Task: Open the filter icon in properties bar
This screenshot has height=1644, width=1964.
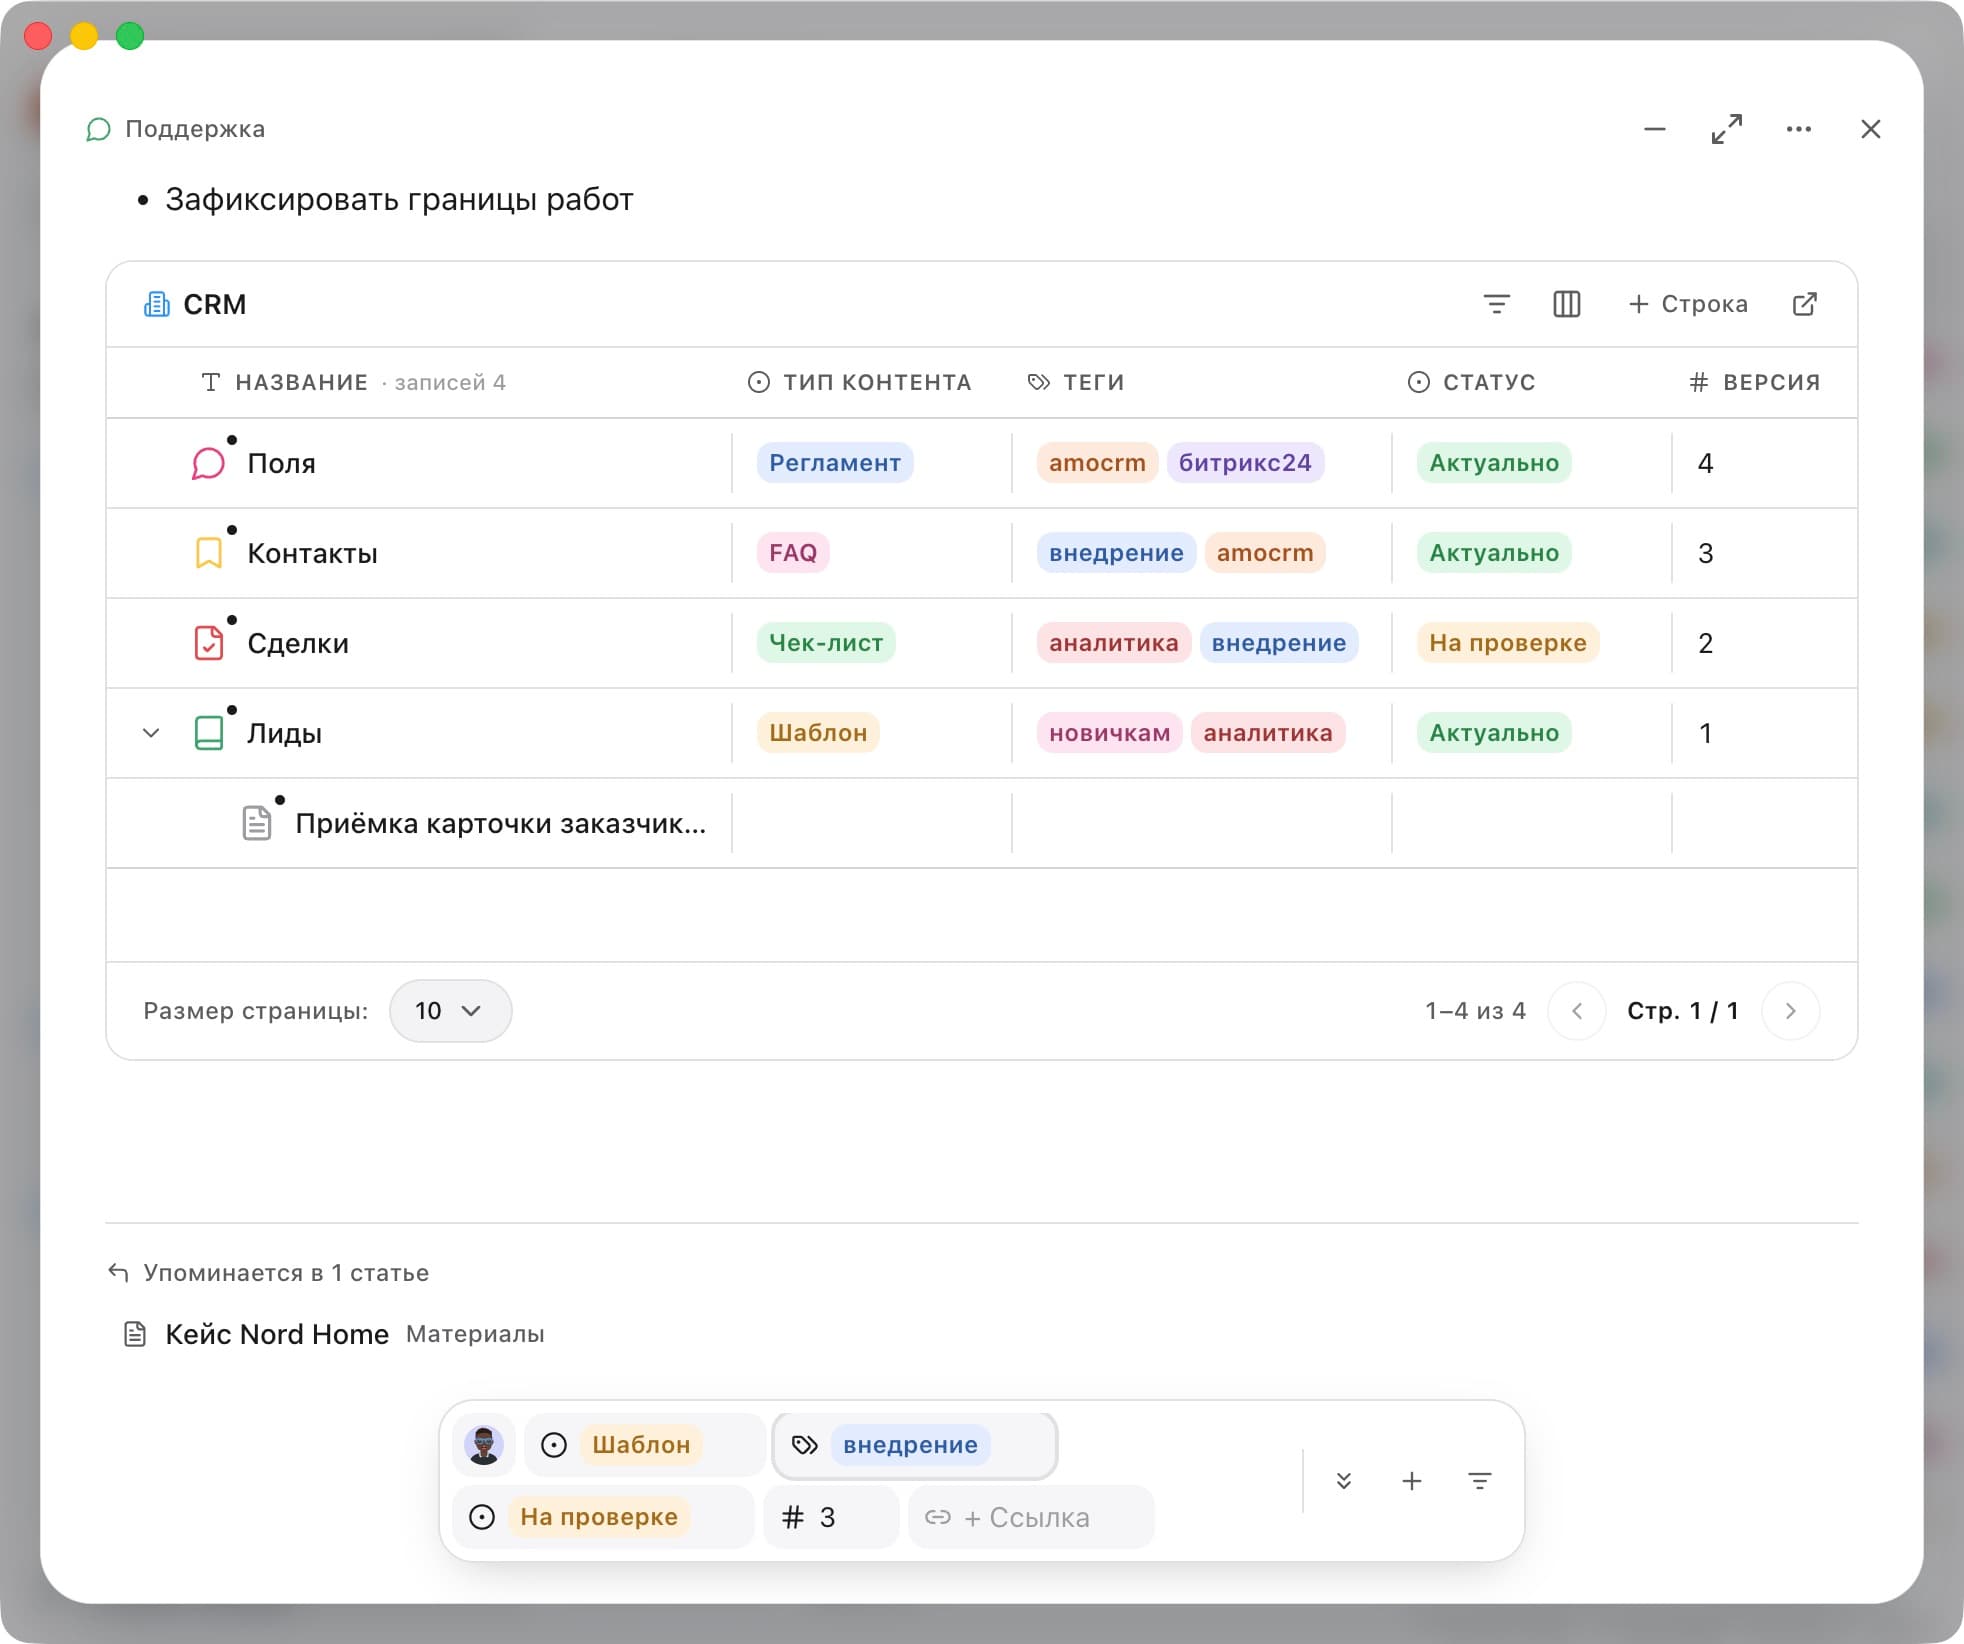Action: pos(1479,1481)
